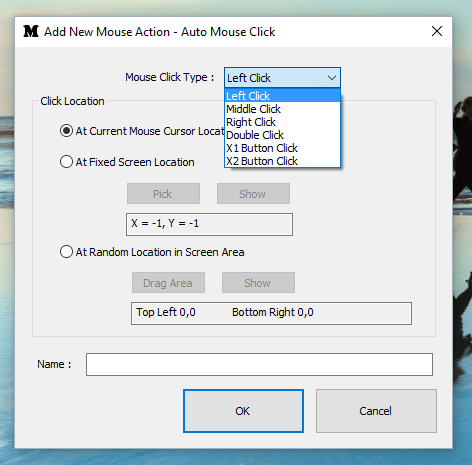Screen dimensions: 472x465
Task: Click Show button next to Pick
Action: [x=253, y=194]
